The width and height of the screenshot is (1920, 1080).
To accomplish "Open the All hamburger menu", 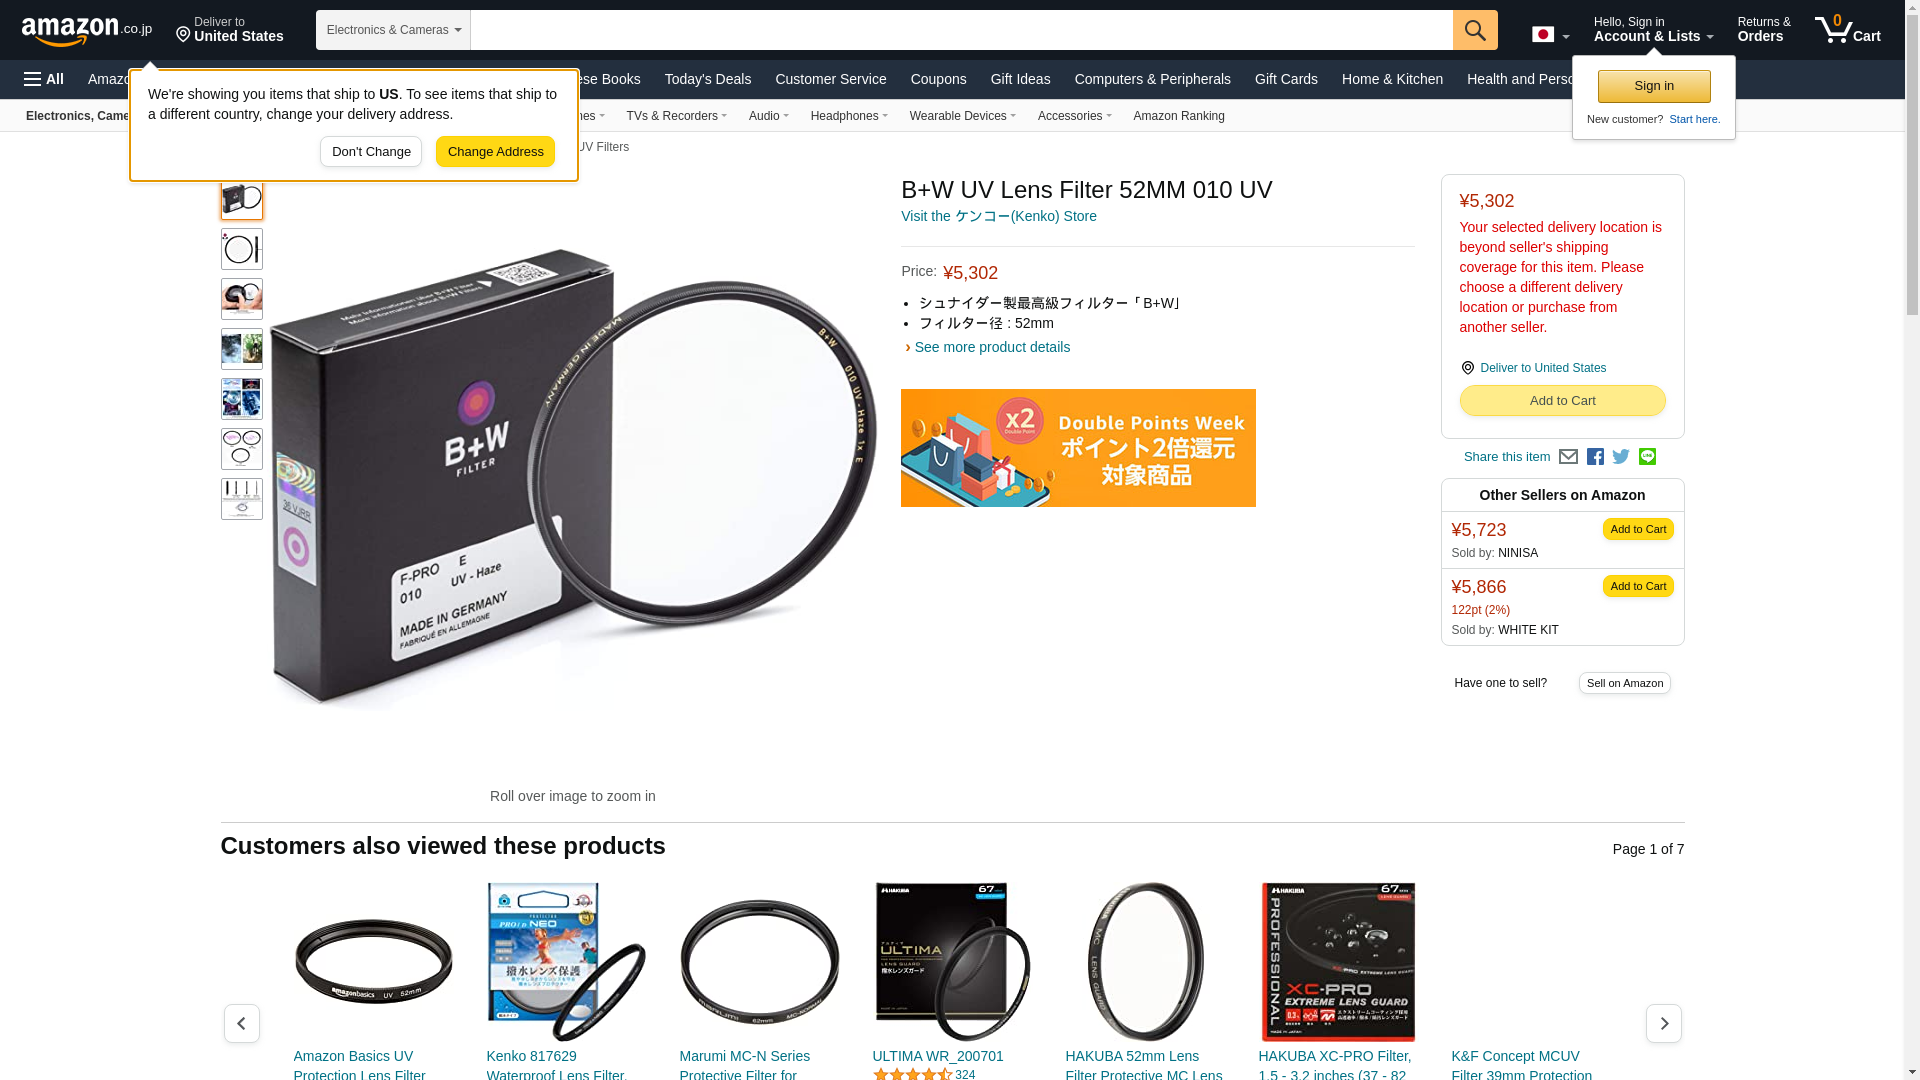I will click(44, 79).
